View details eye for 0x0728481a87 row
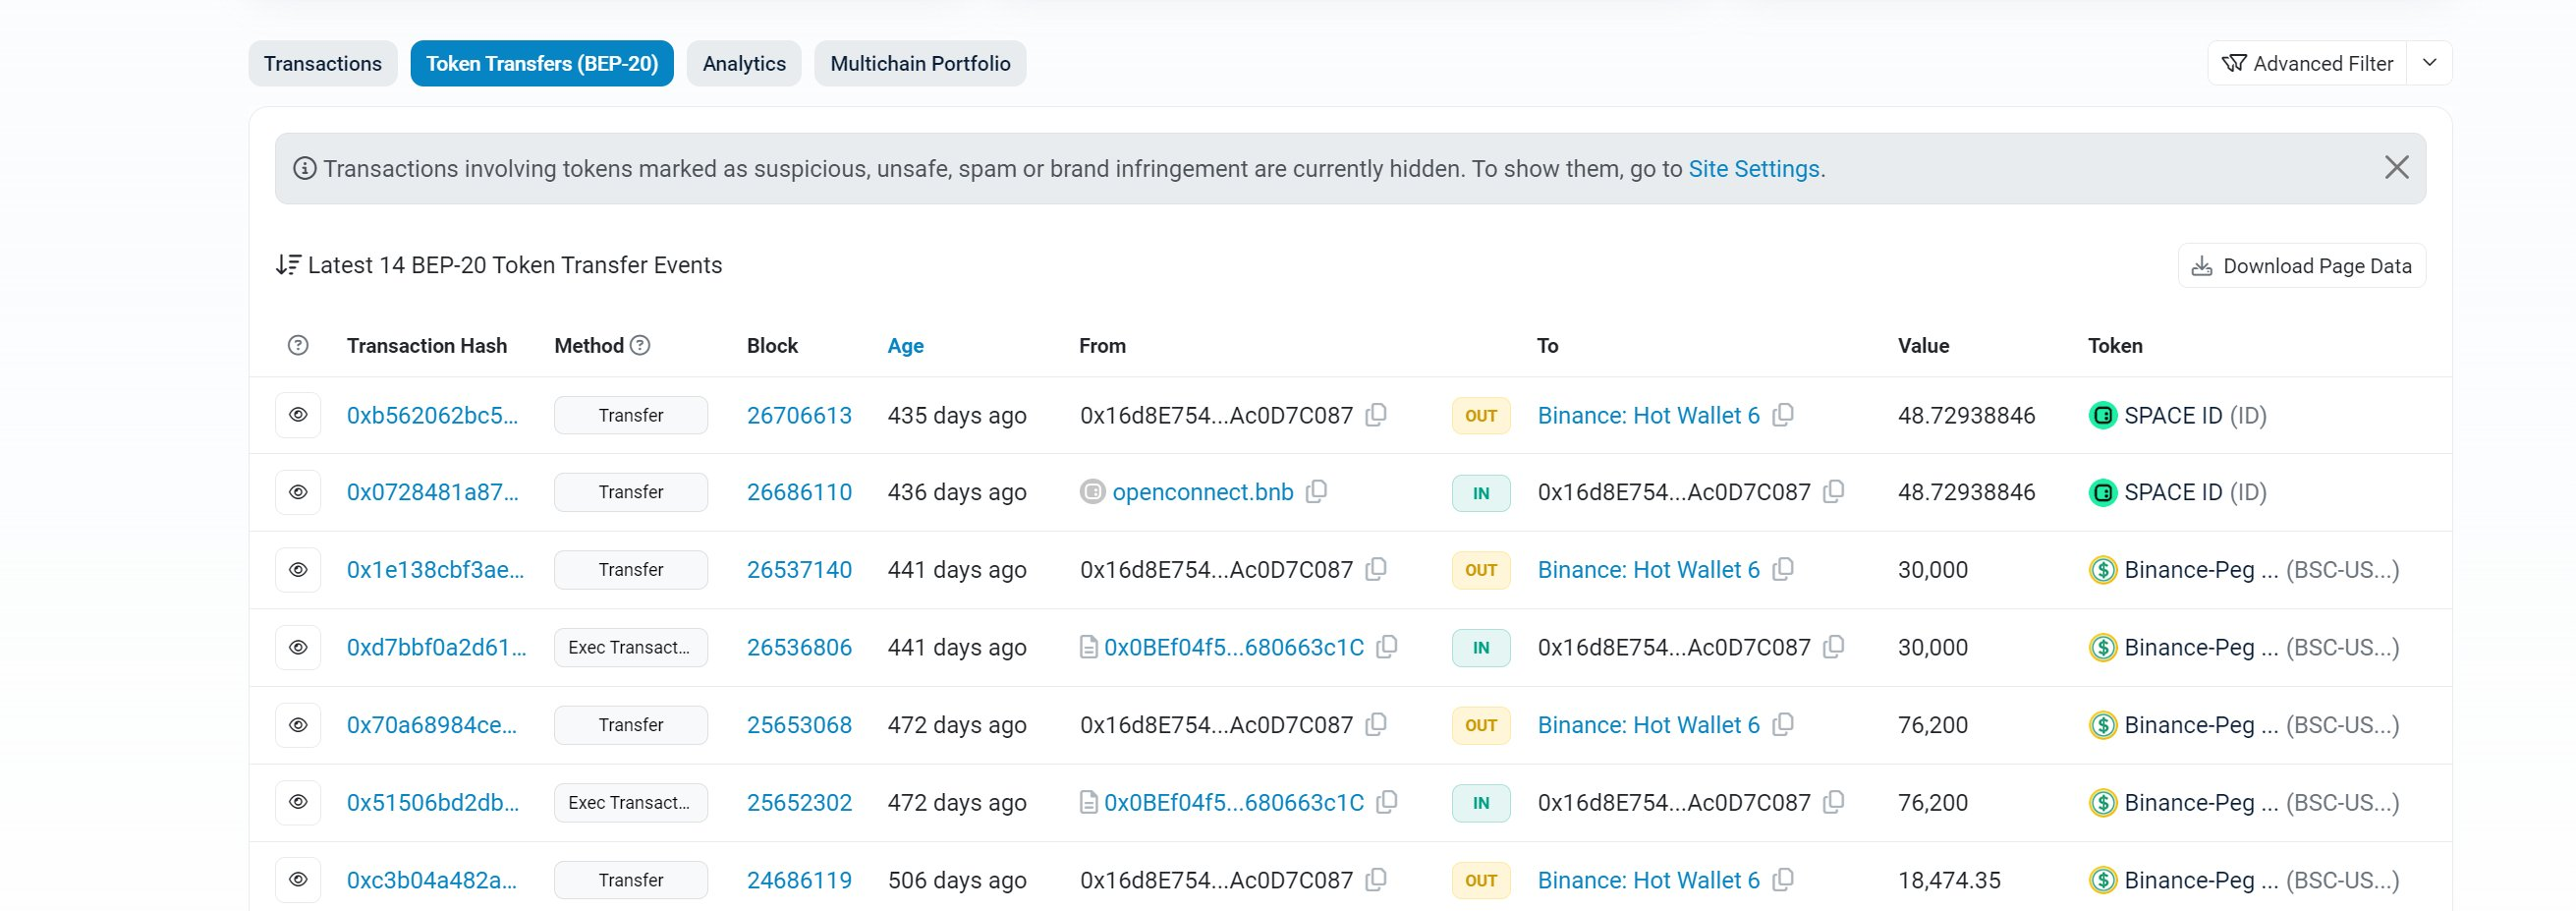The image size is (2576, 911). click(298, 492)
